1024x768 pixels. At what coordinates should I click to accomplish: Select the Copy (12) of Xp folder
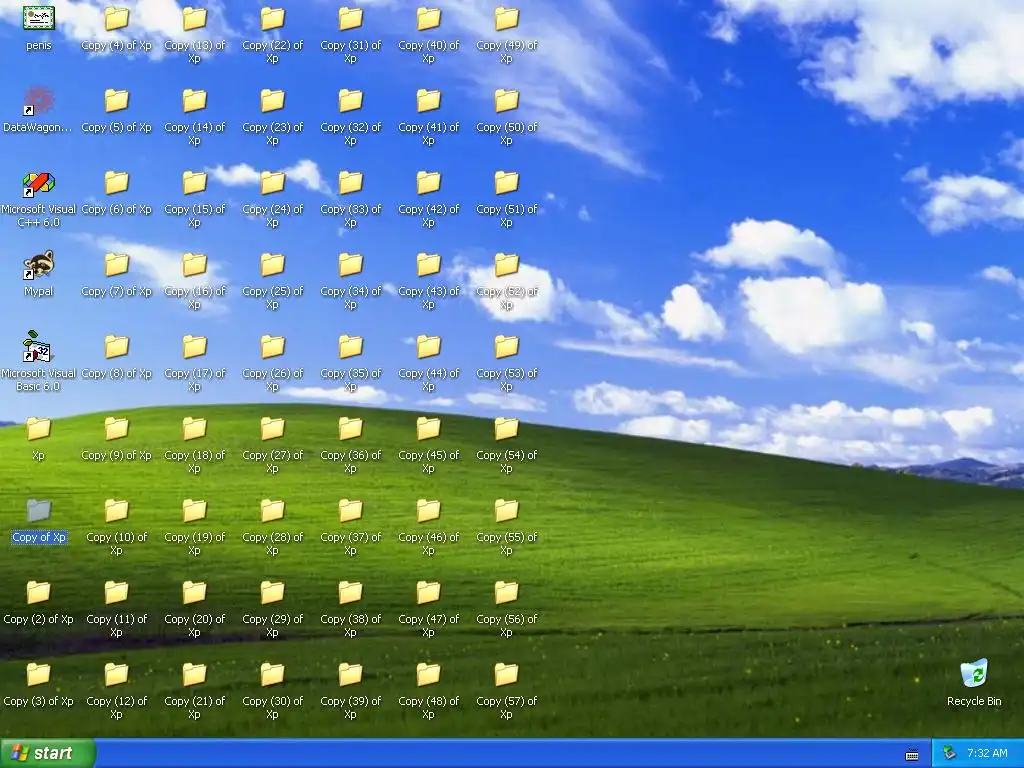(116, 675)
